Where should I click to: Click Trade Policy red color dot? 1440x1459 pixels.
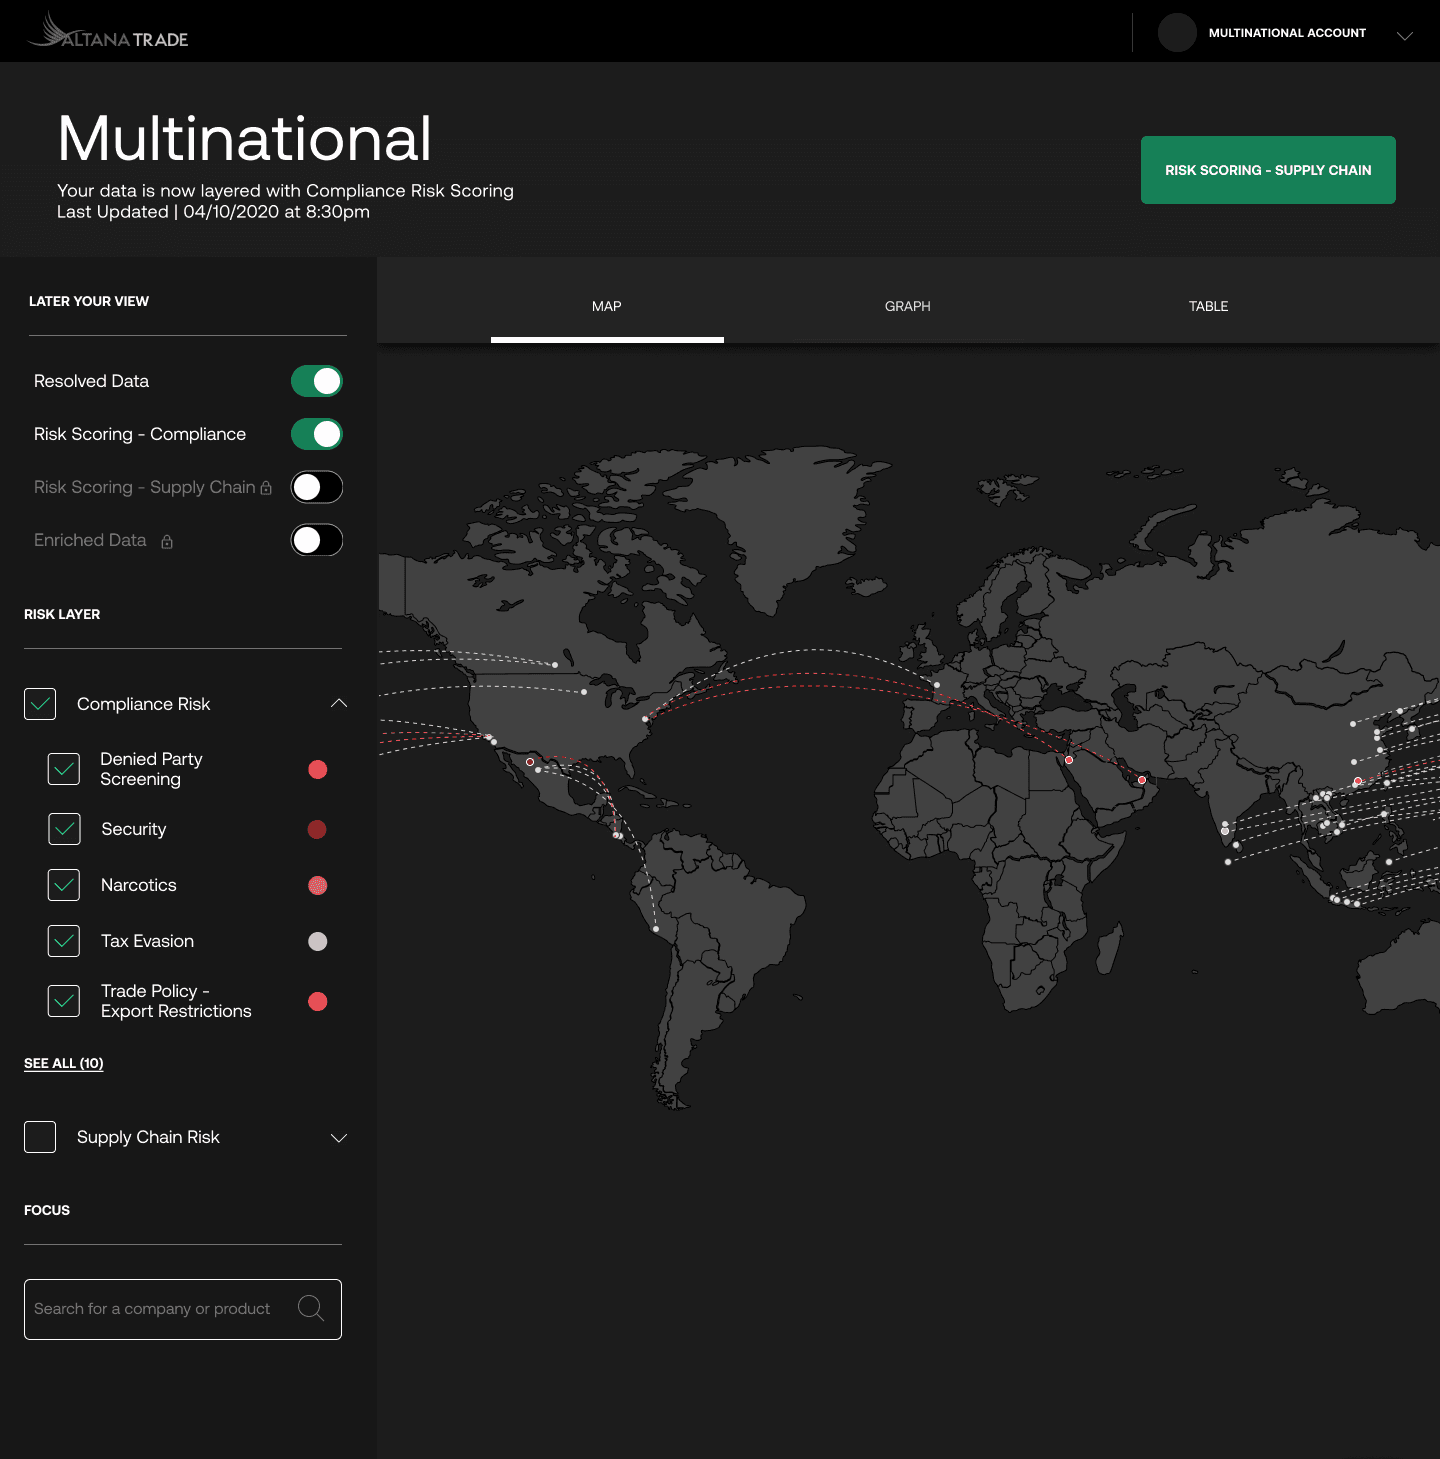(x=318, y=1001)
